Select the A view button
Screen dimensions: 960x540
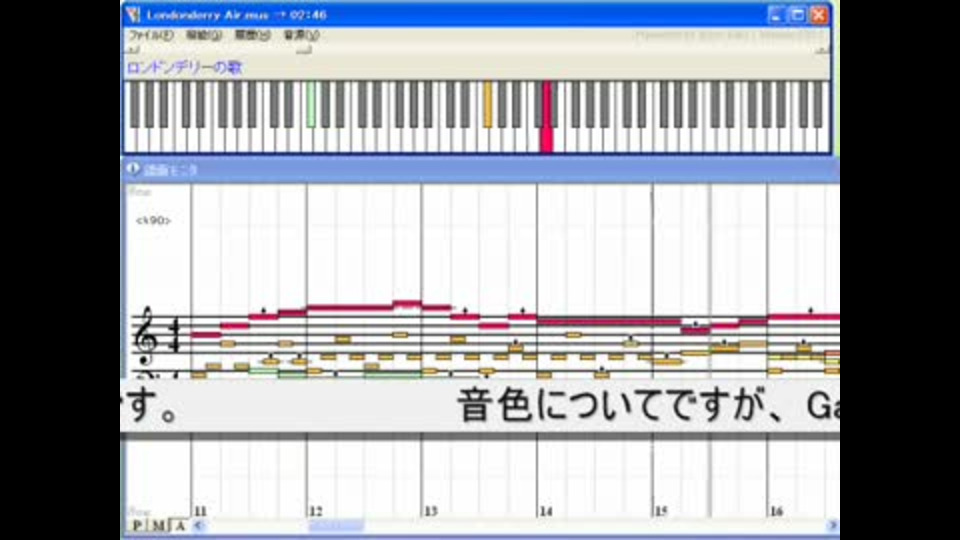[x=179, y=525]
